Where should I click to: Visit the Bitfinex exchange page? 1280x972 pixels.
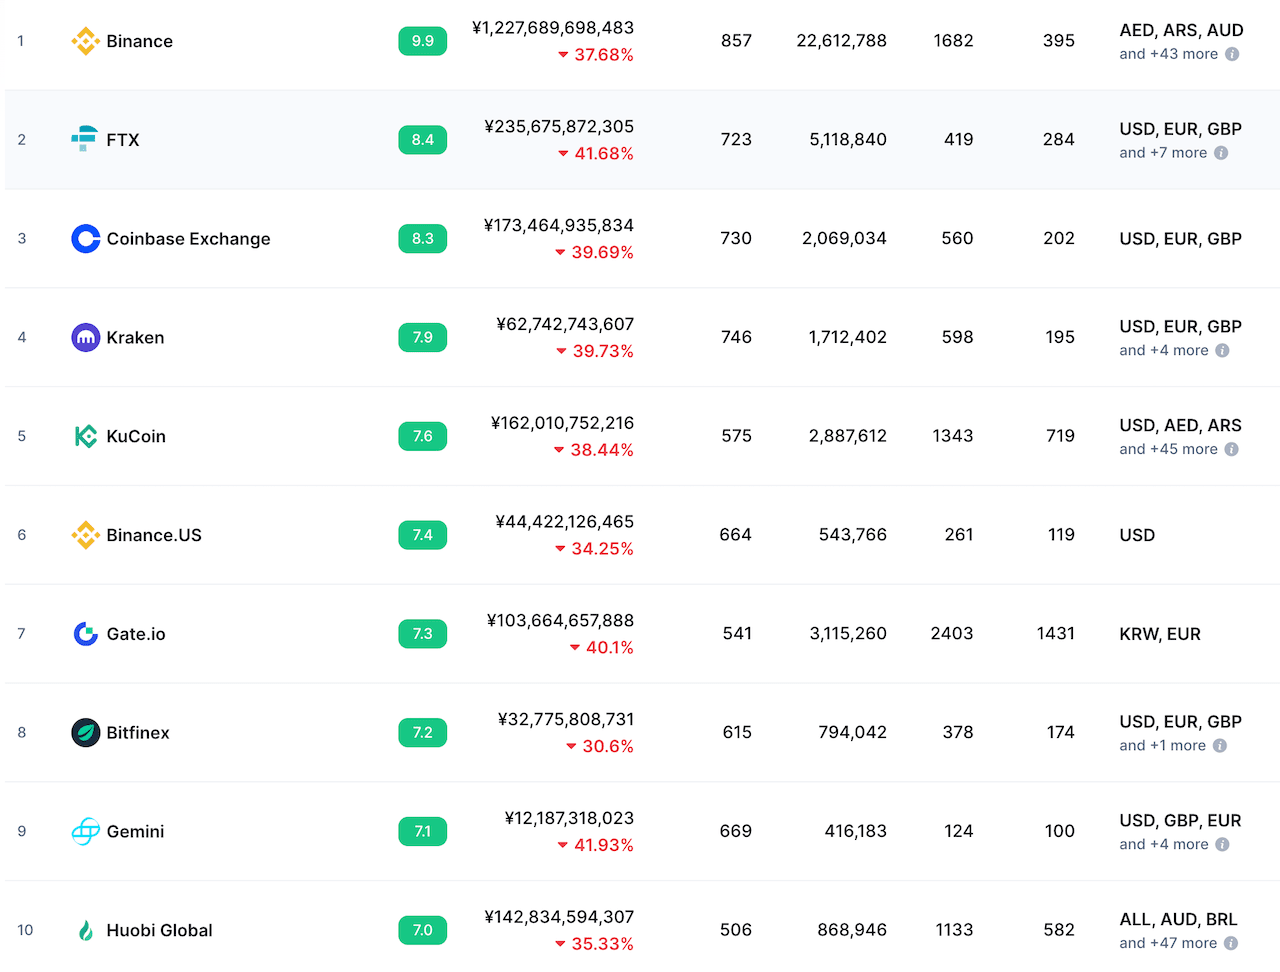[138, 733]
